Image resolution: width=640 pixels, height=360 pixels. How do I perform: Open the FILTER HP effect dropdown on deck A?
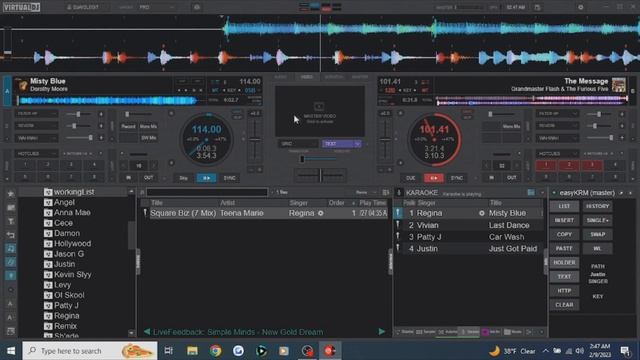pyautogui.click(x=36, y=113)
